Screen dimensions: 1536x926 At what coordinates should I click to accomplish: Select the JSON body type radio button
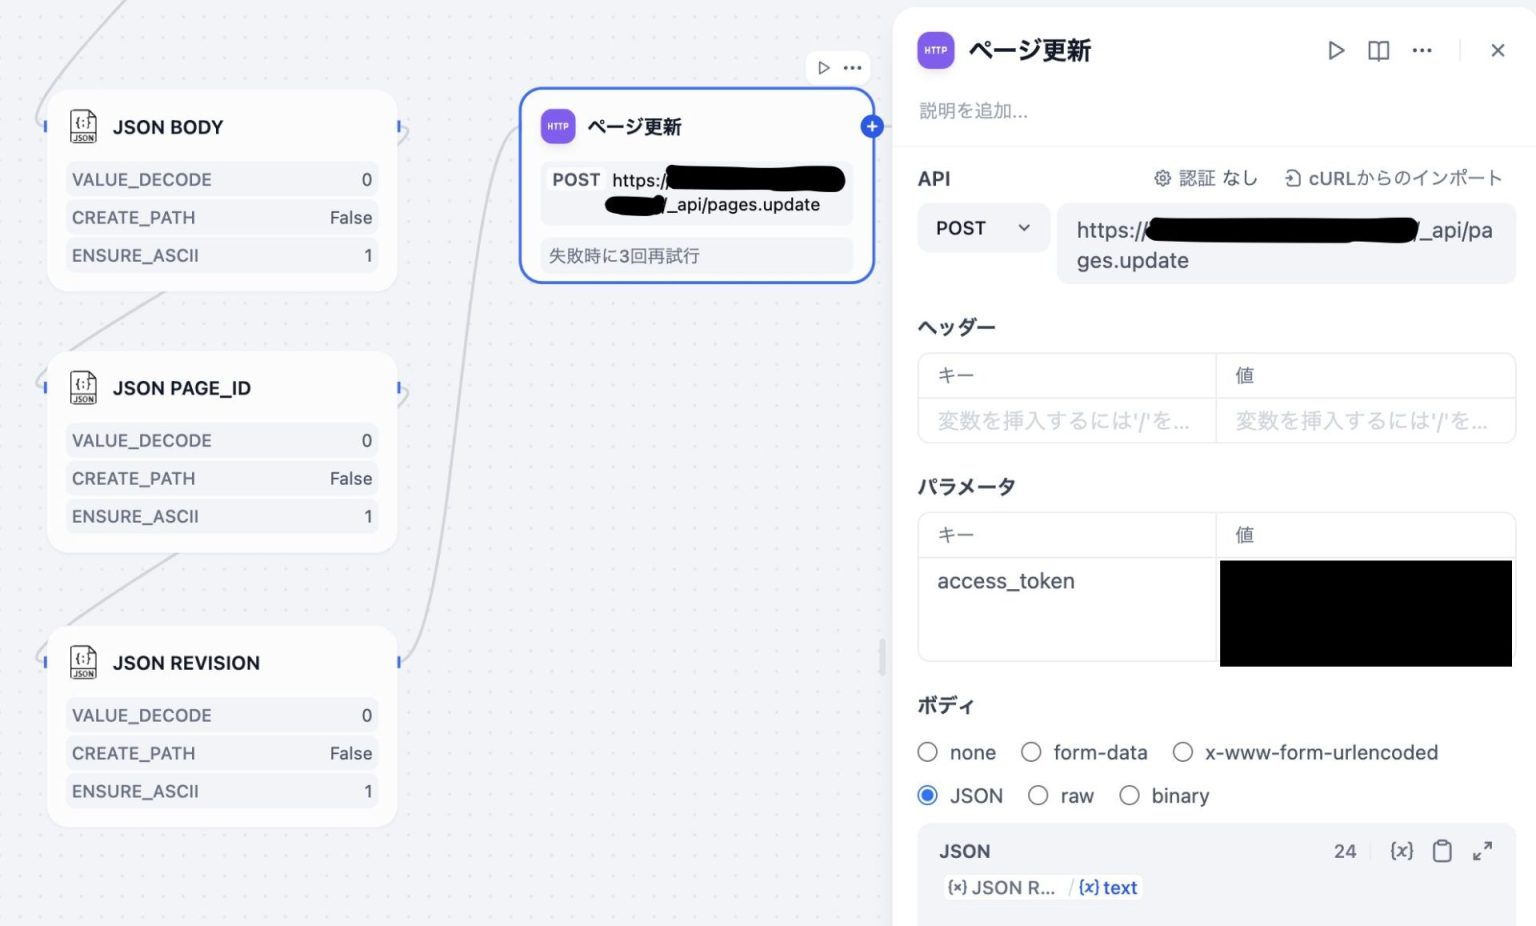click(x=928, y=795)
